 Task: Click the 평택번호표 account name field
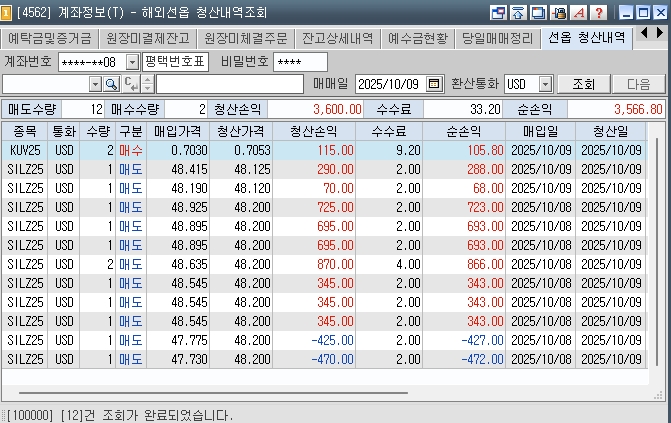[175, 62]
